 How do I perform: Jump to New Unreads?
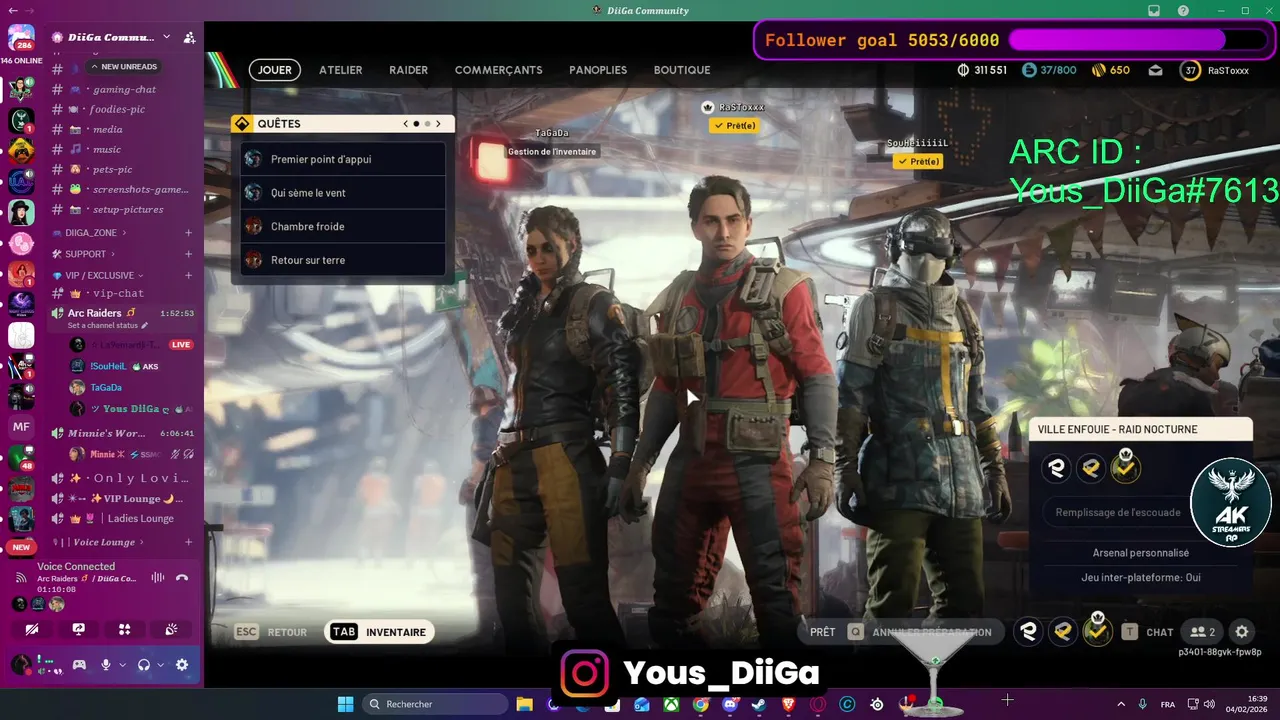pos(123,66)
